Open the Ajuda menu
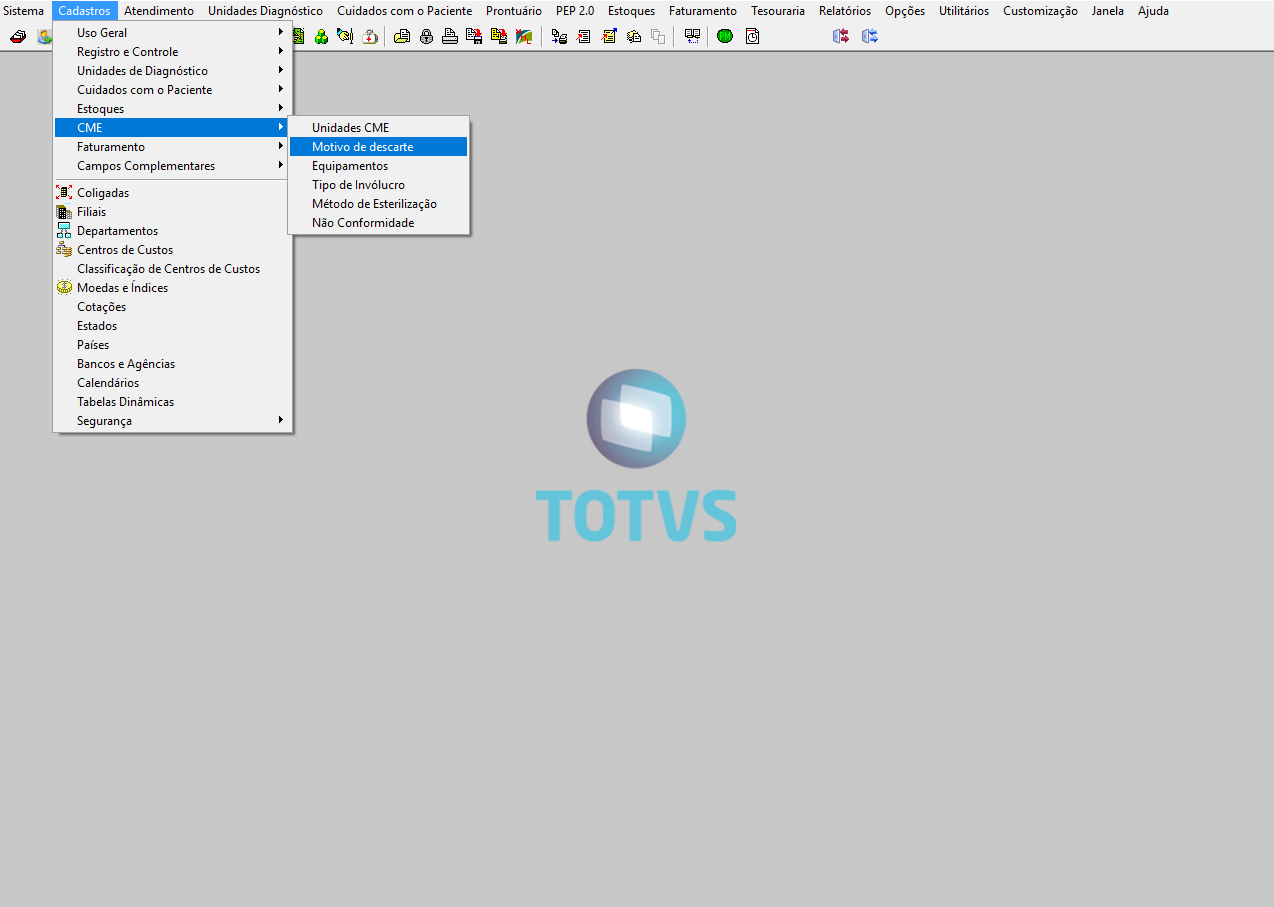The width and height of the screenshot is (1274, 907). (1153, 11)
